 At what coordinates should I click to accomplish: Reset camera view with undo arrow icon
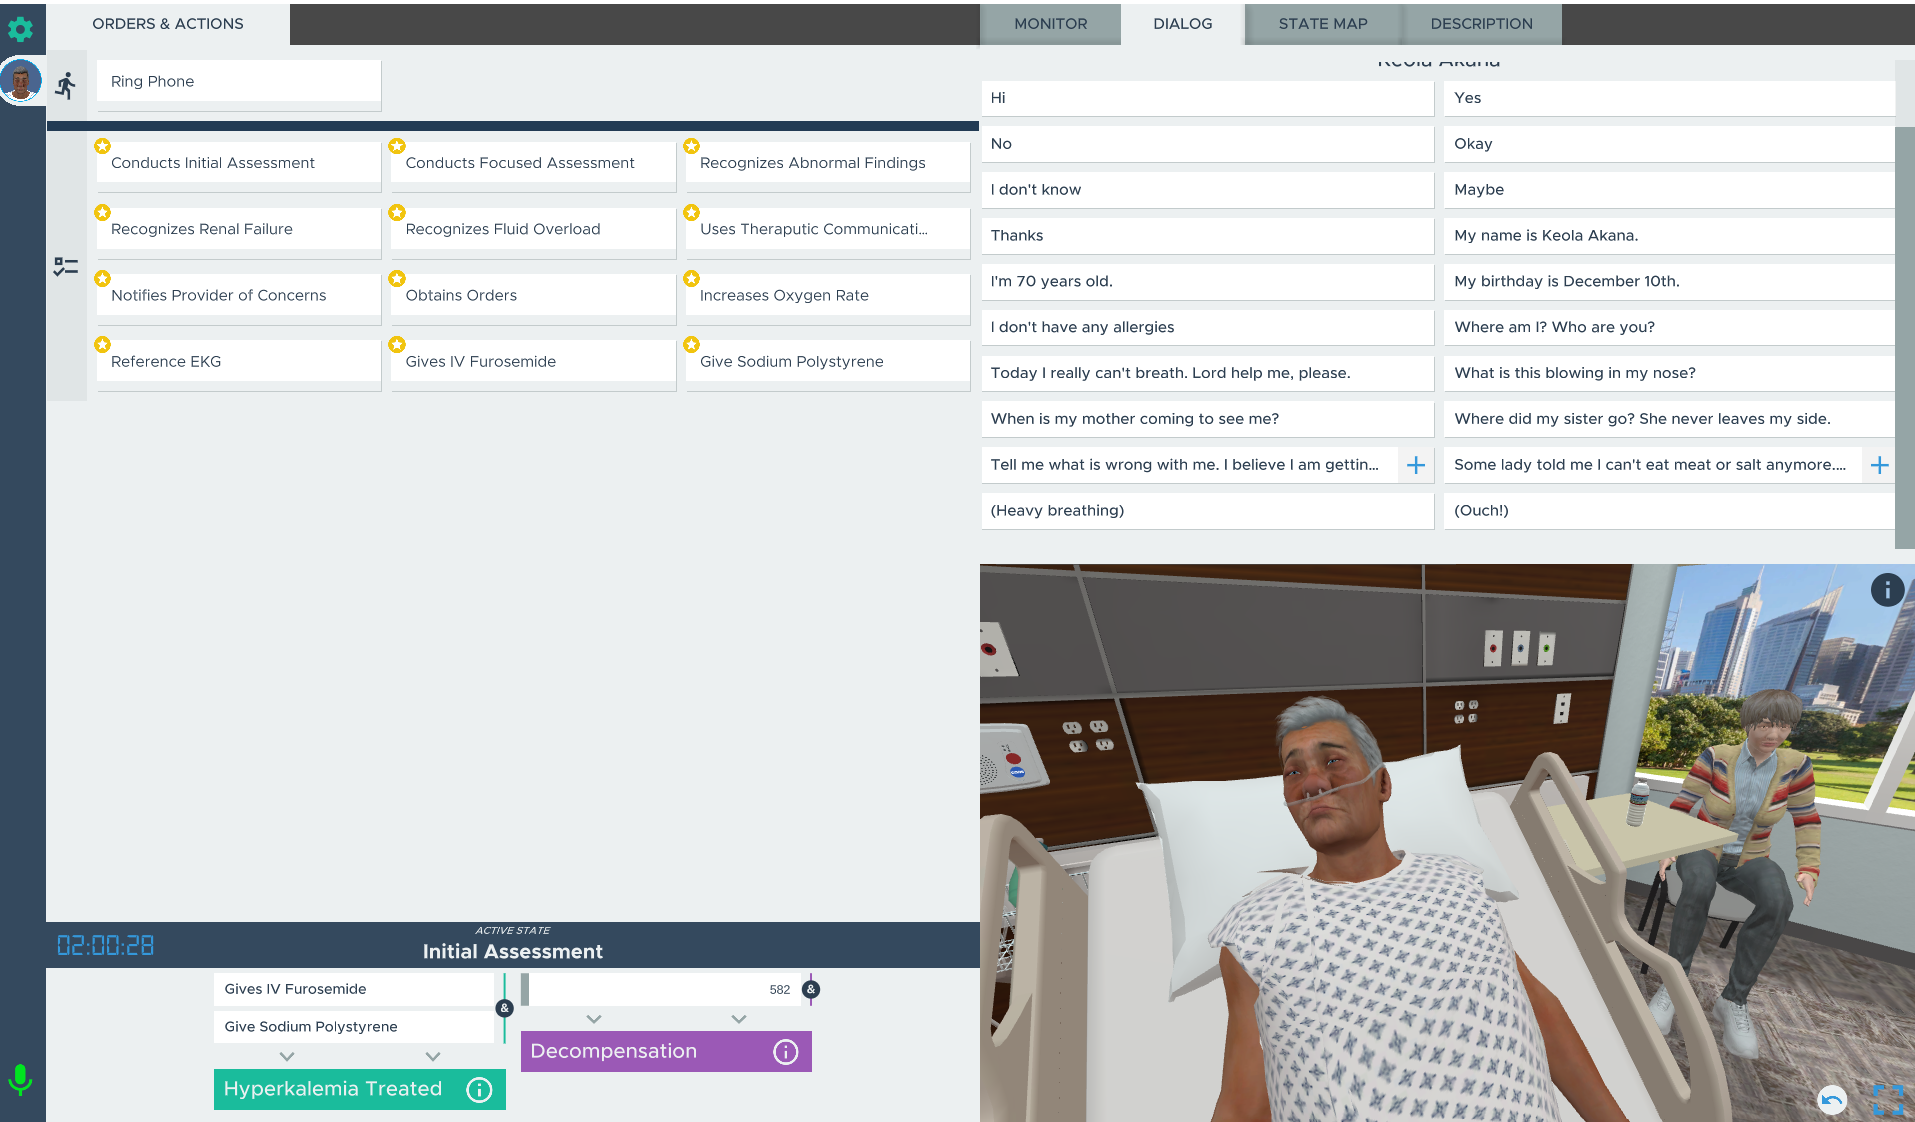tap(1832, 1100)
